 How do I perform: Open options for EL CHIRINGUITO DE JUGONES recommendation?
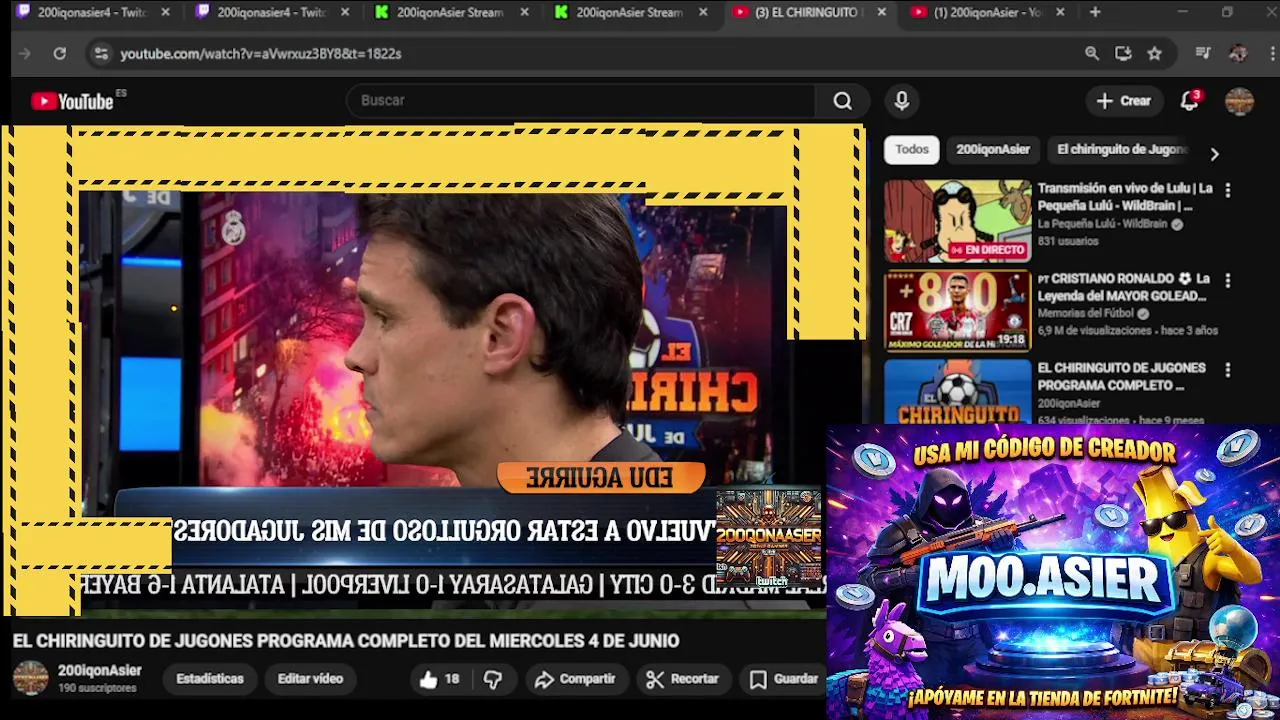click(x=1227, y=370)
